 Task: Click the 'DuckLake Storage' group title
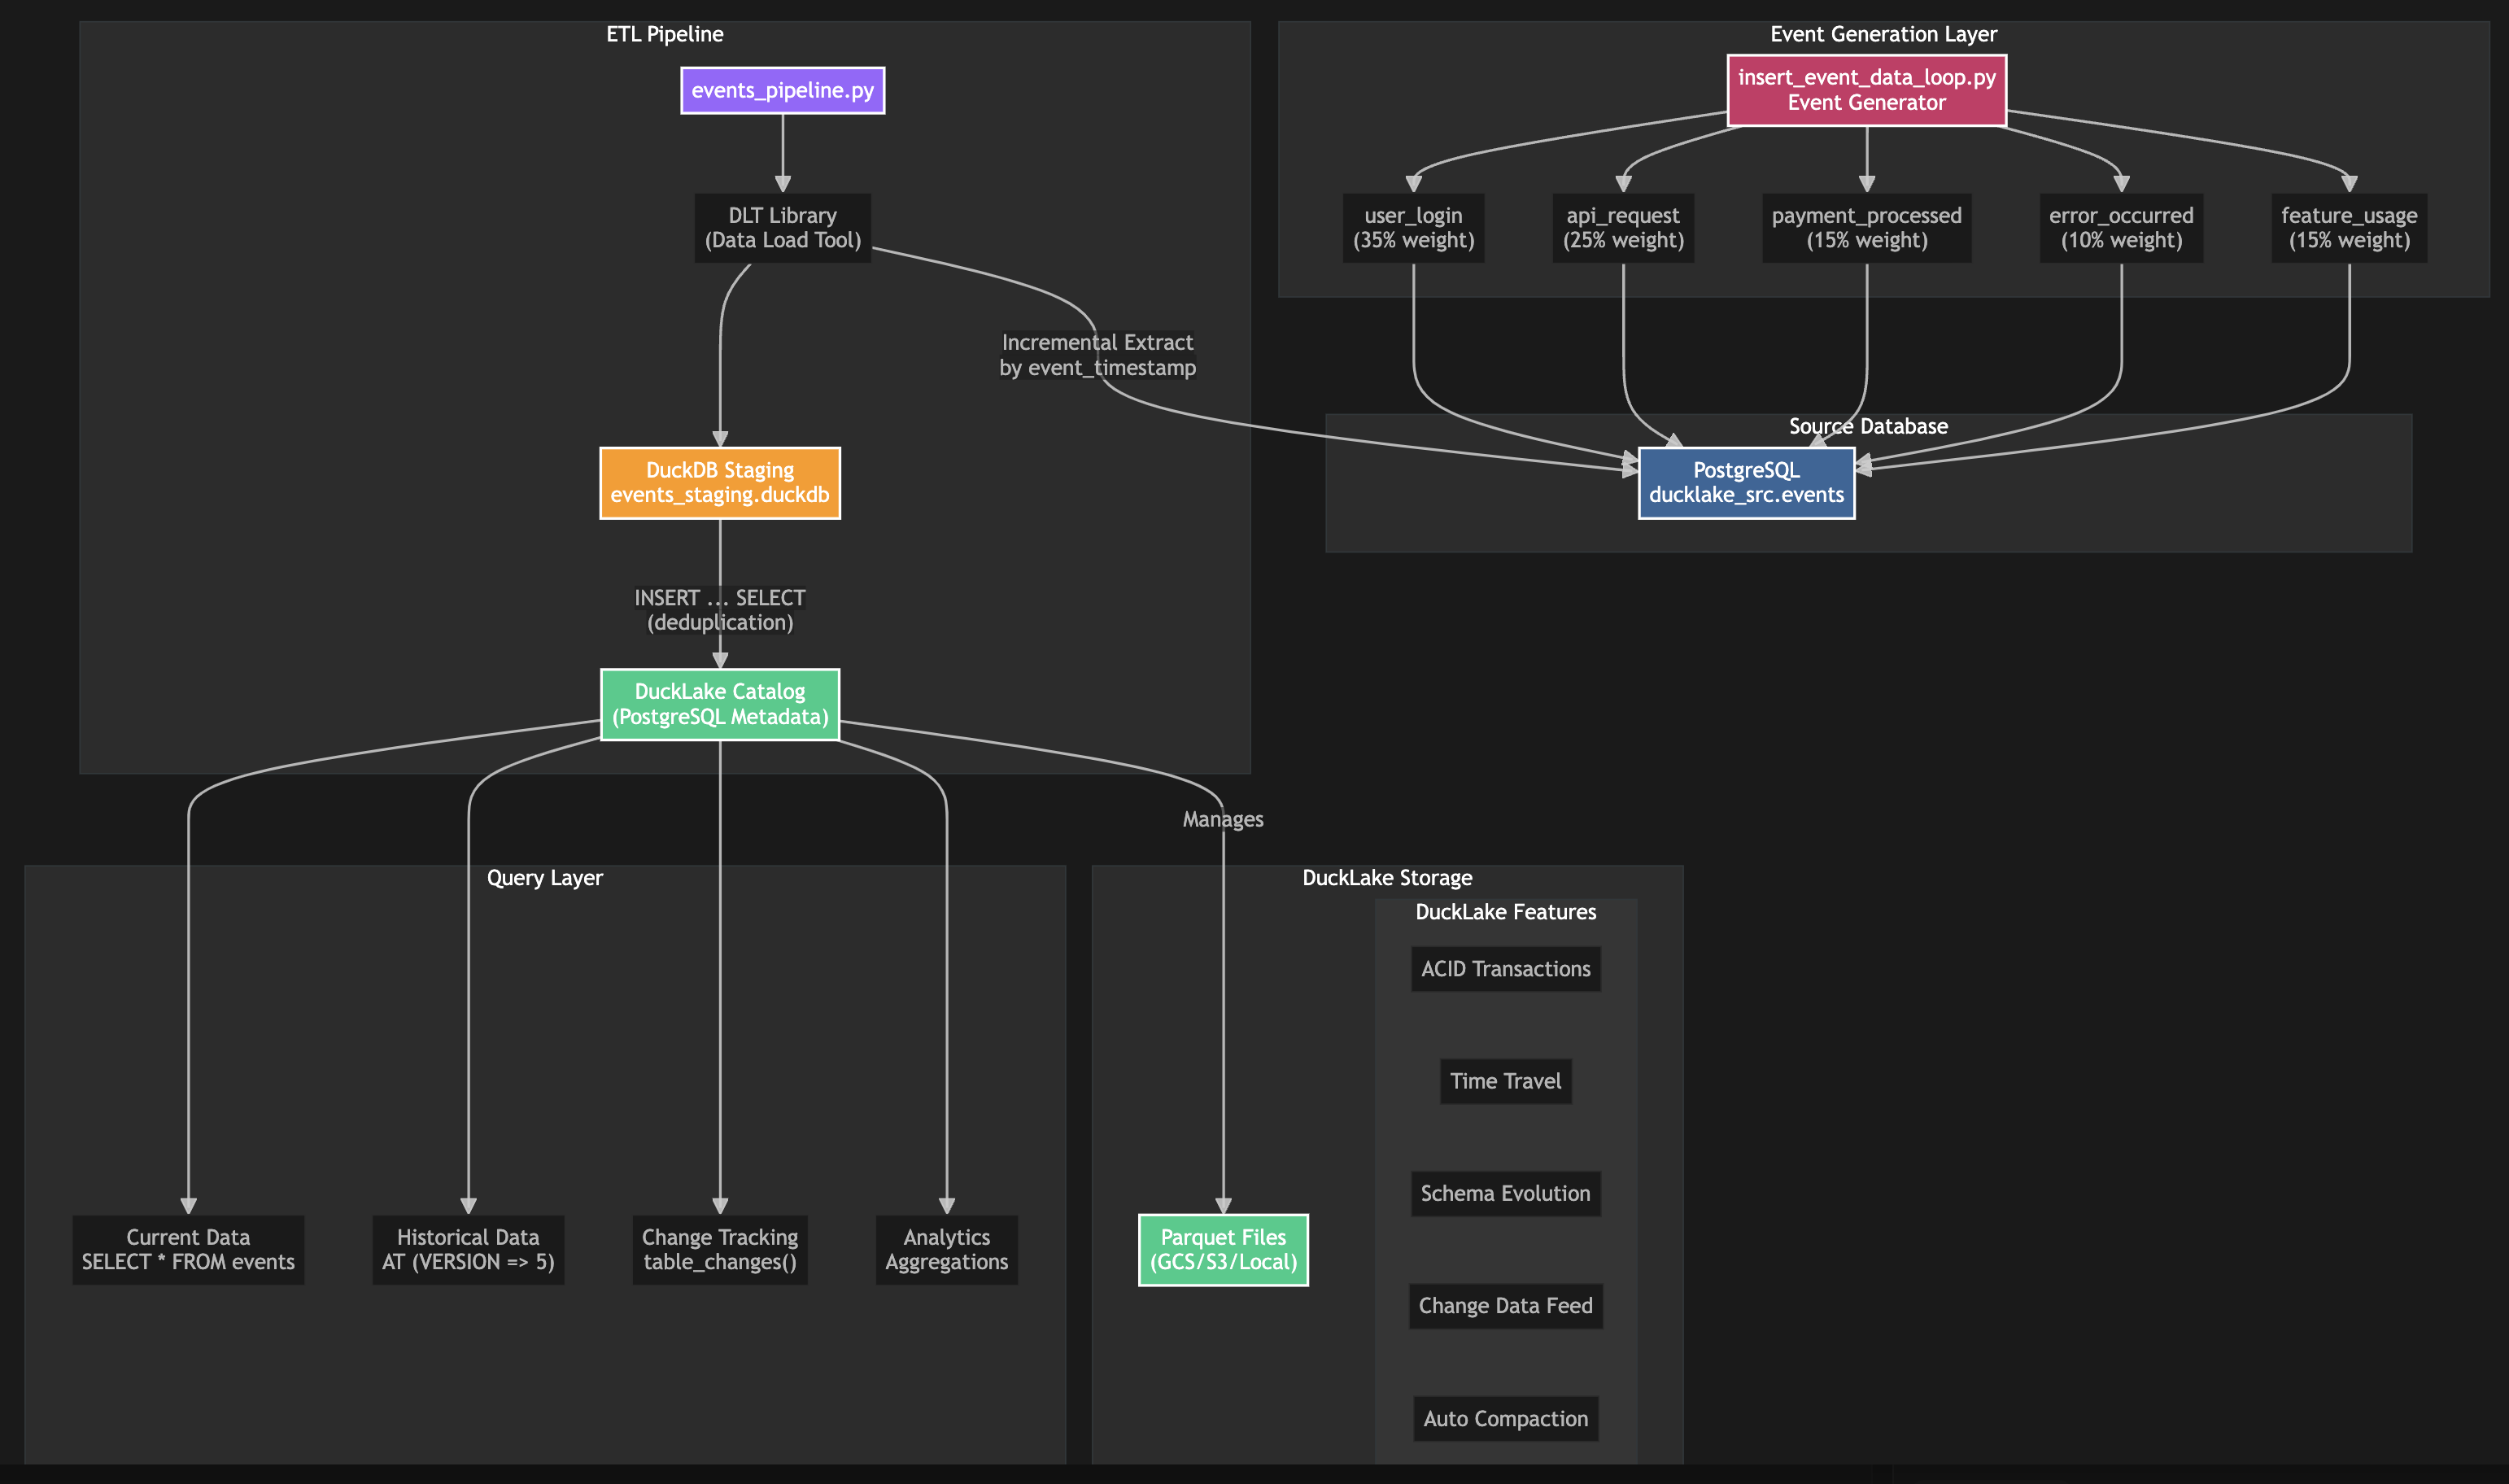1387,878
